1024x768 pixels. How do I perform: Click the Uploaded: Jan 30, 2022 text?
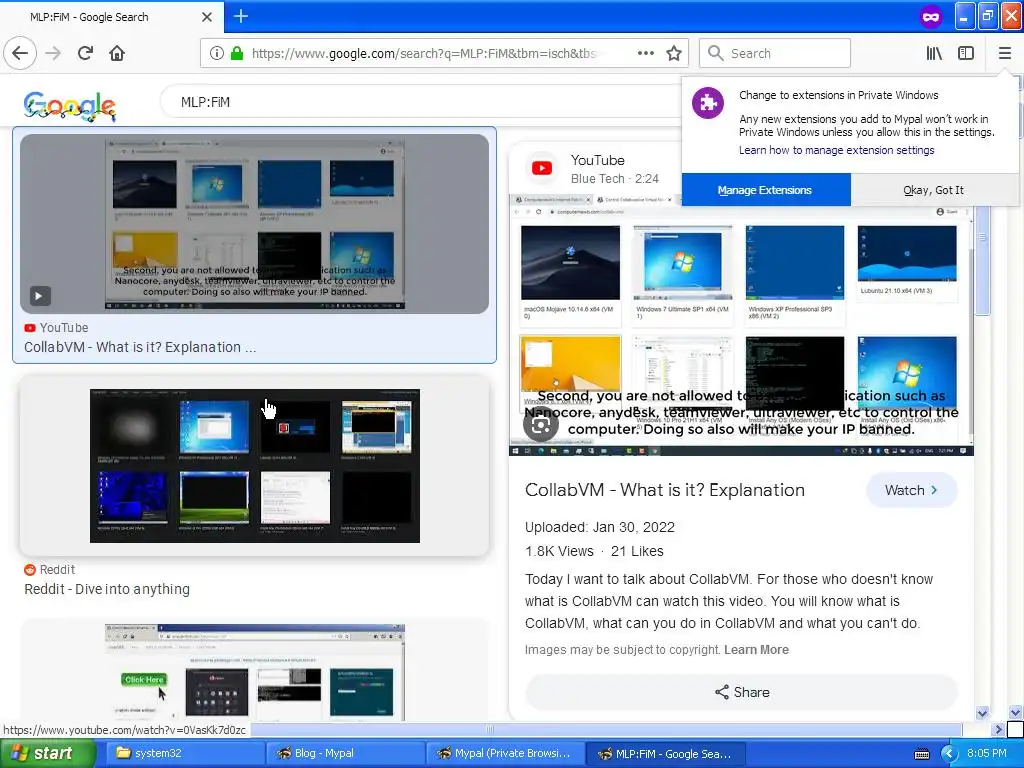pos(600,527)
